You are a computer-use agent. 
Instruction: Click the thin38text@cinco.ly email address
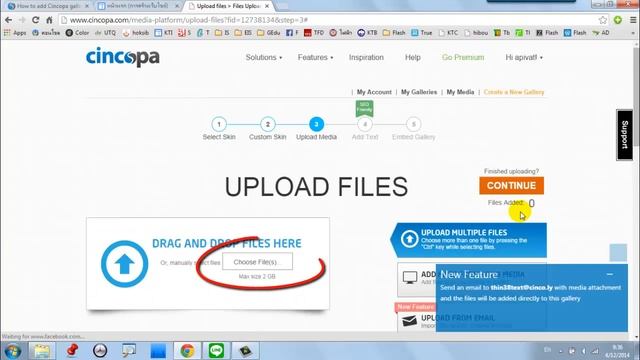(521, 288)
